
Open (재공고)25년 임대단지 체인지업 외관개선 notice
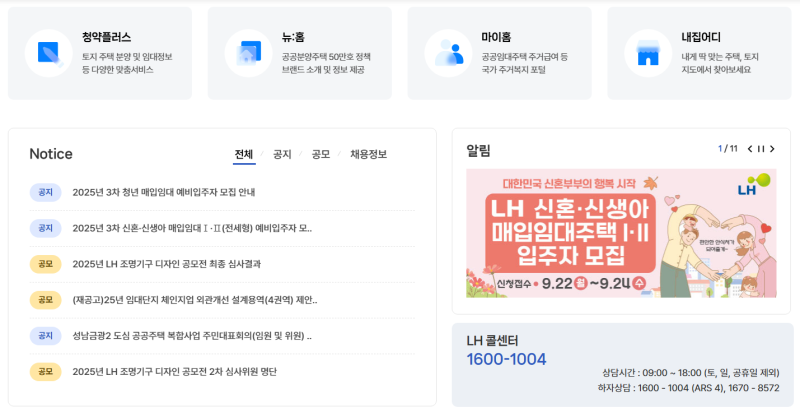195,300
